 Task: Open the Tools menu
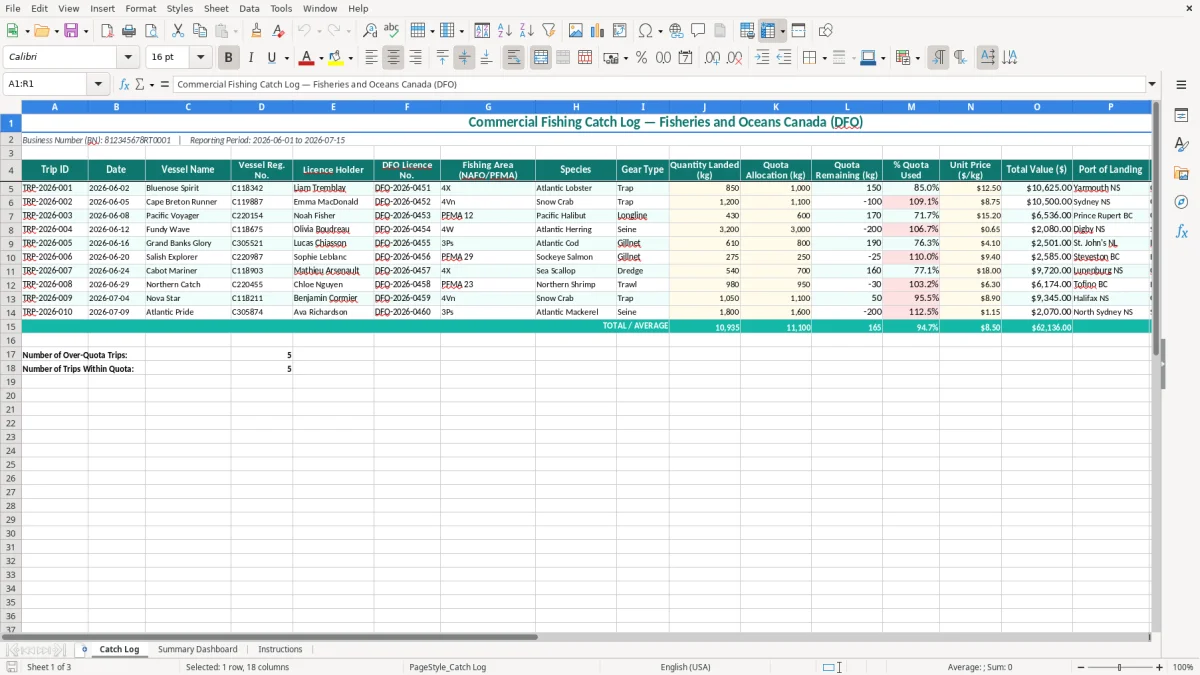click(281, 8)
